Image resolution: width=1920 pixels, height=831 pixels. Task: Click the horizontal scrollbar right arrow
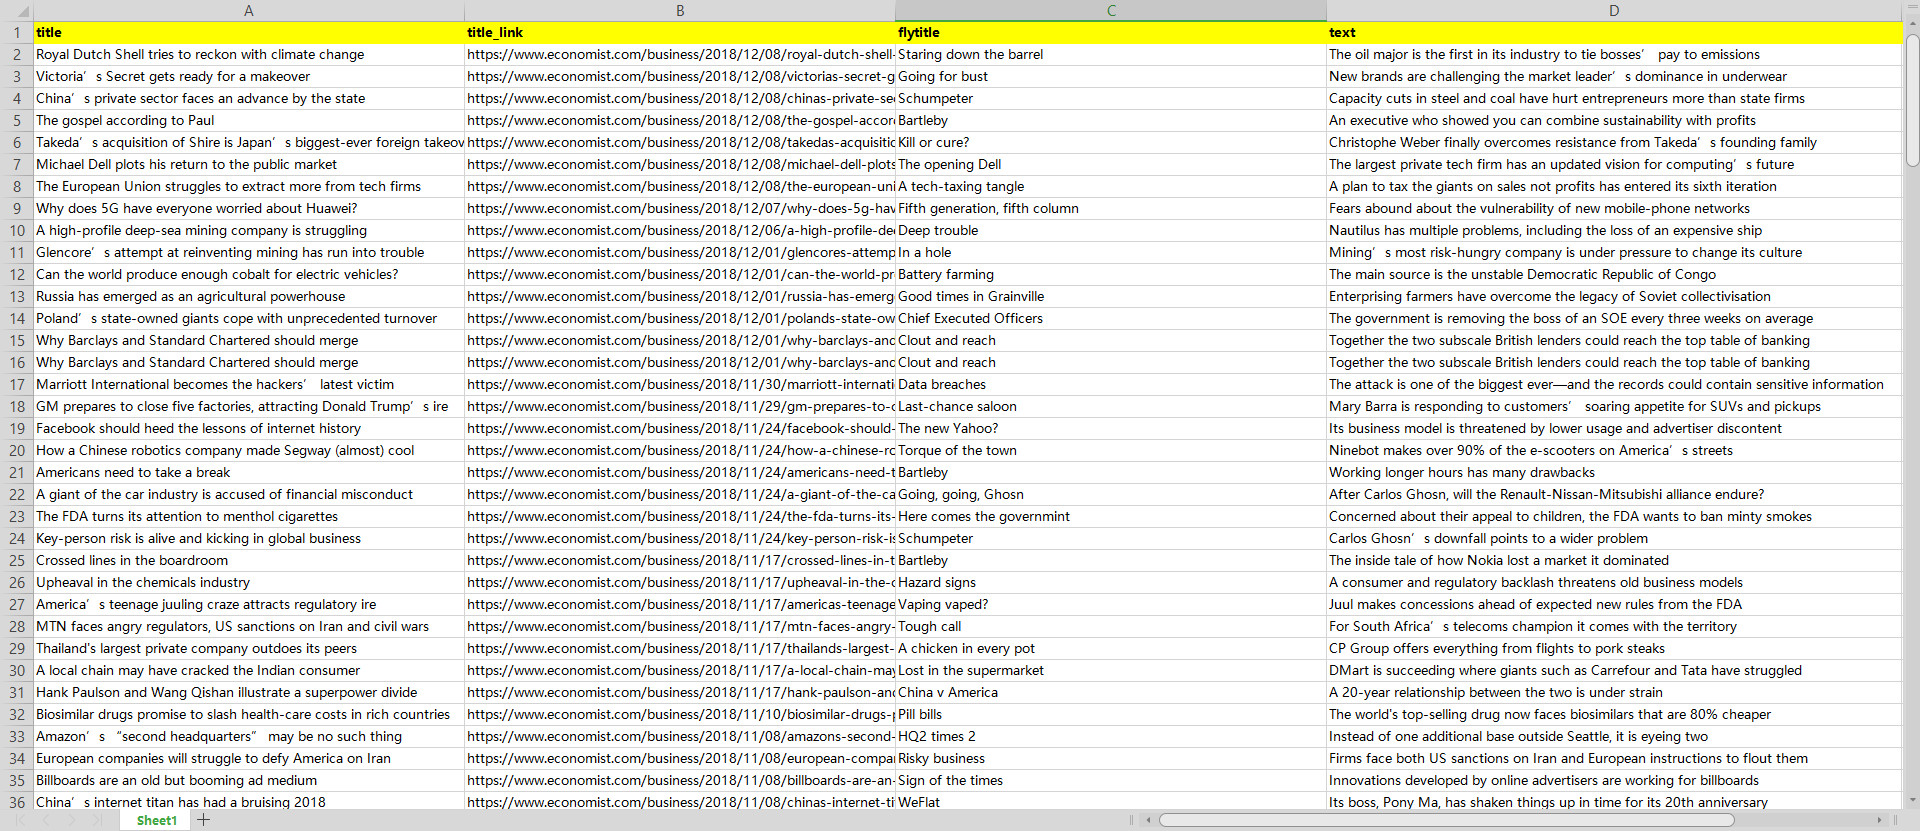1879,820
